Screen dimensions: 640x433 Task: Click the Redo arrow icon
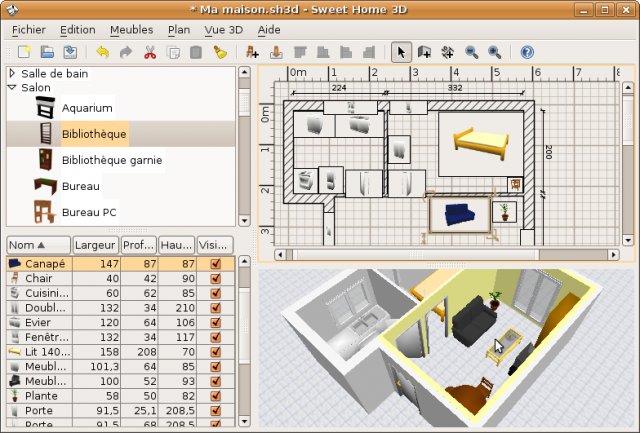(x=126, y=52)
